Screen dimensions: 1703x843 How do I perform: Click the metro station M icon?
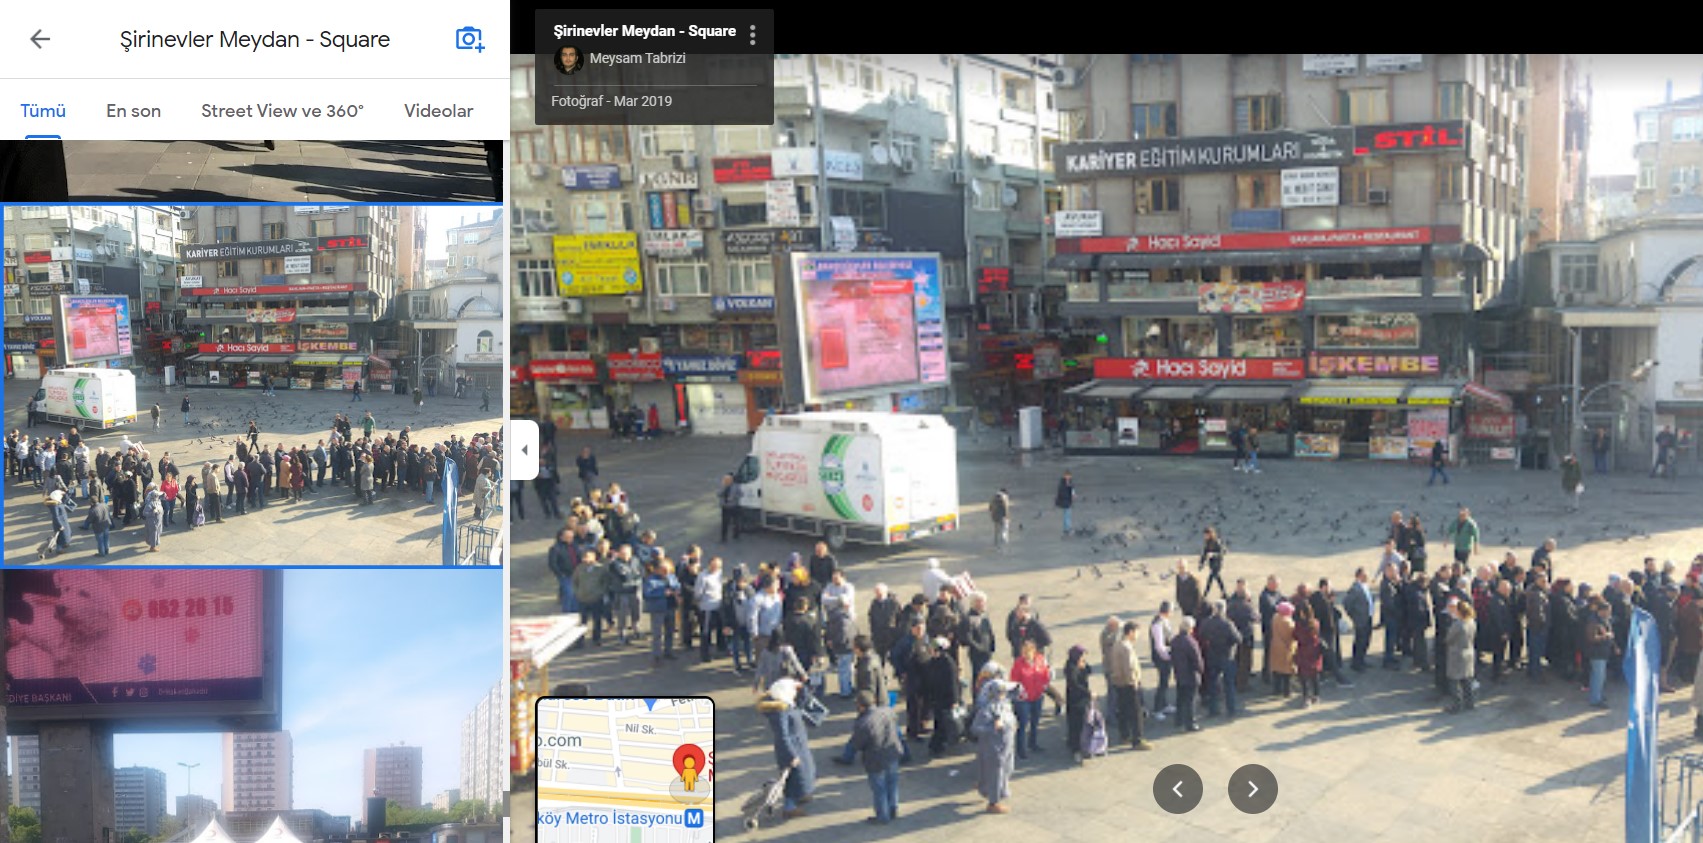[695, 818]
